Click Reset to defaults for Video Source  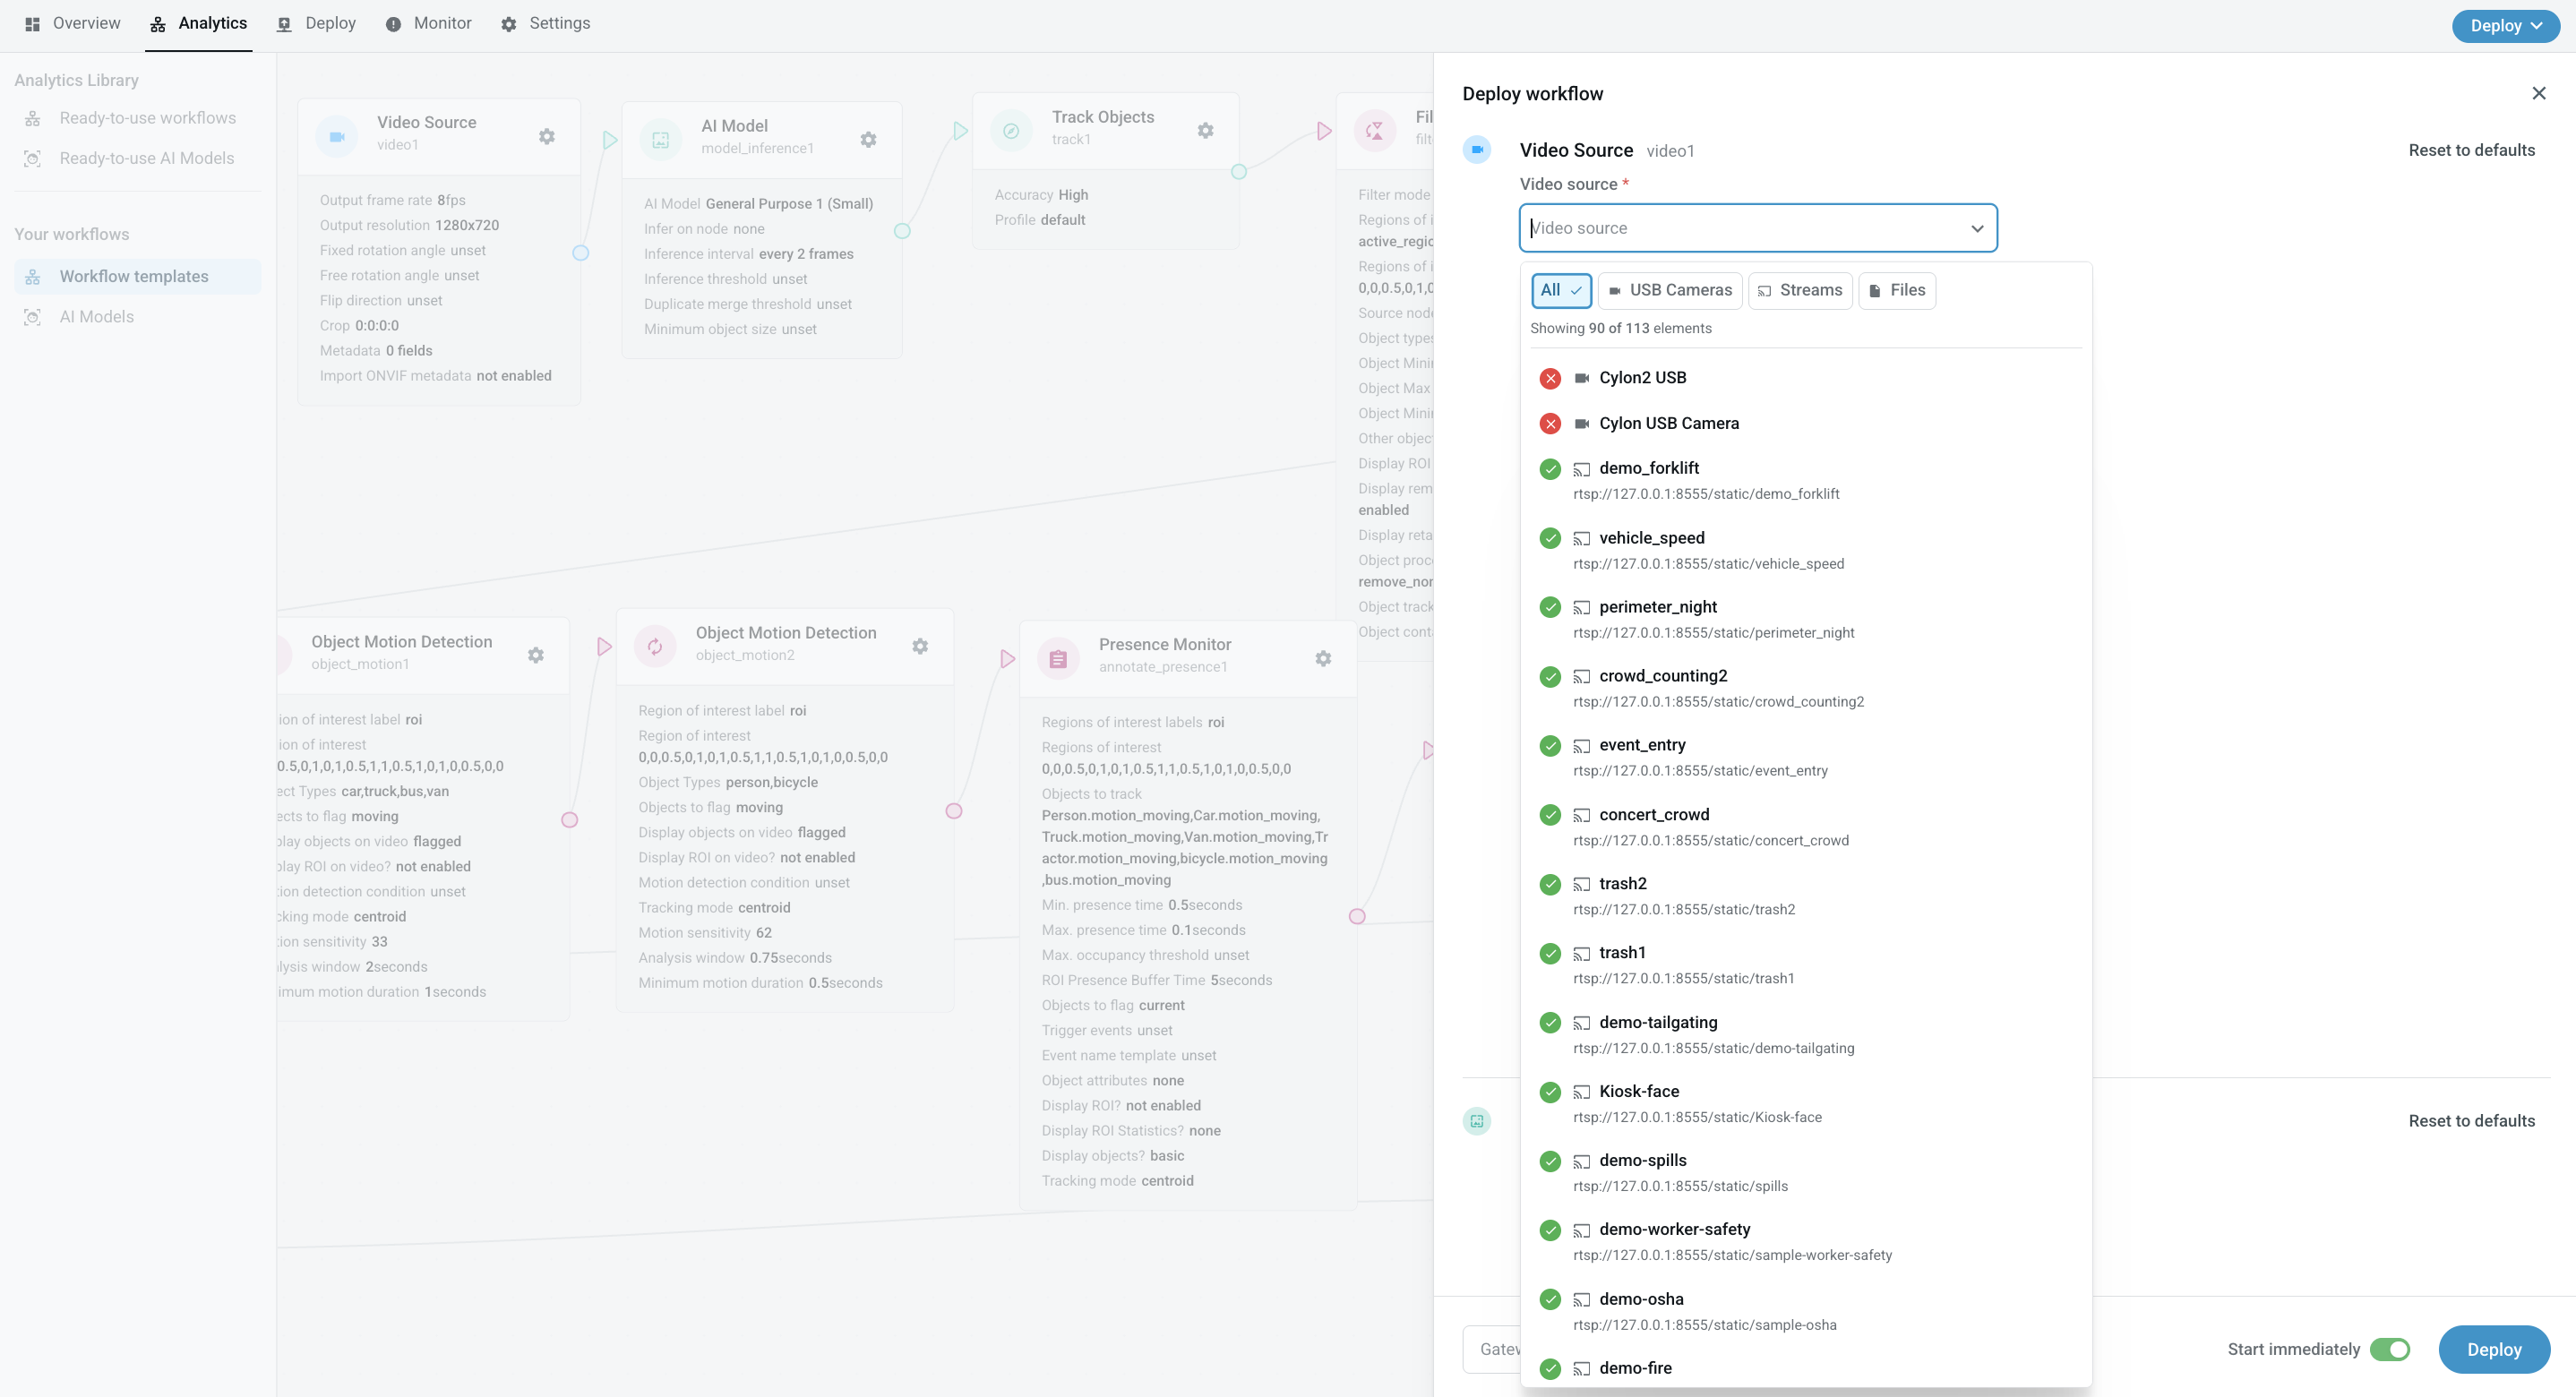click(2471, 150)
